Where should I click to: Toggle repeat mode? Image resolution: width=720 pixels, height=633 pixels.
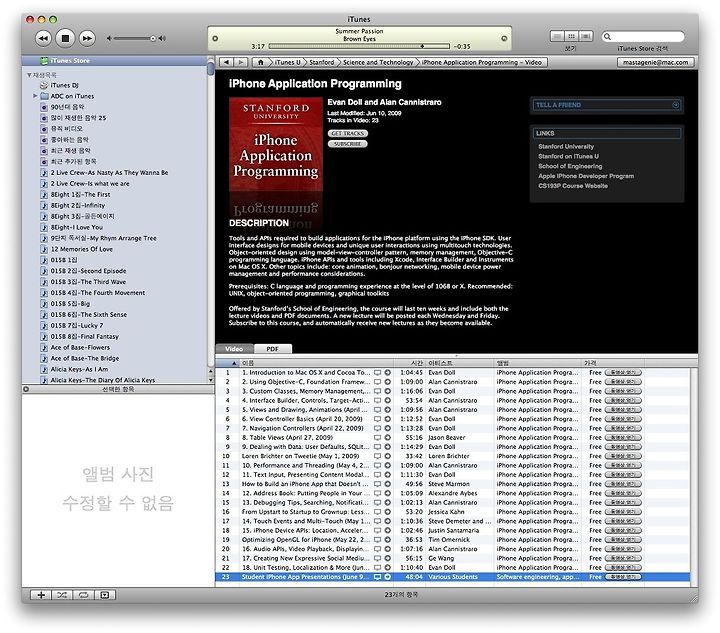(83, 595)
